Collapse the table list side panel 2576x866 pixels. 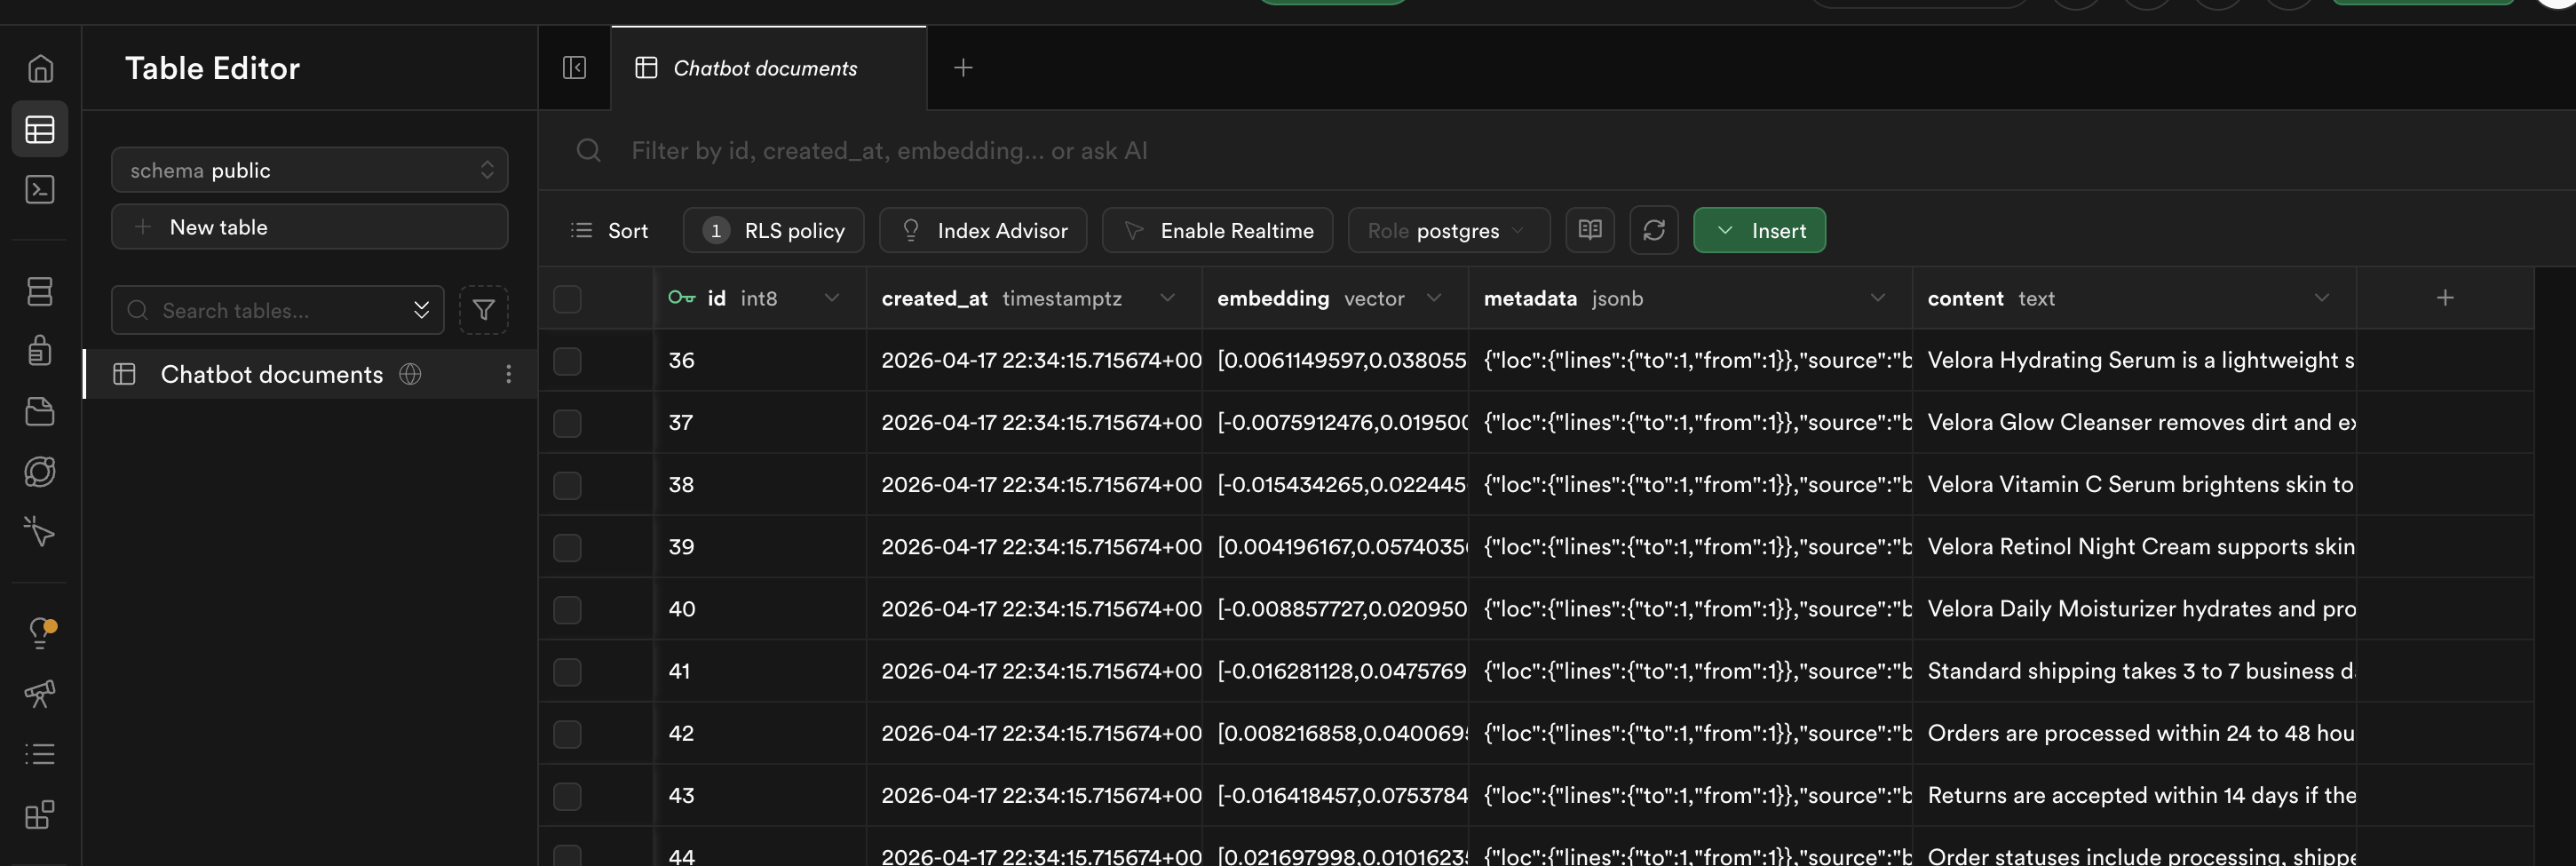point(574,68)
